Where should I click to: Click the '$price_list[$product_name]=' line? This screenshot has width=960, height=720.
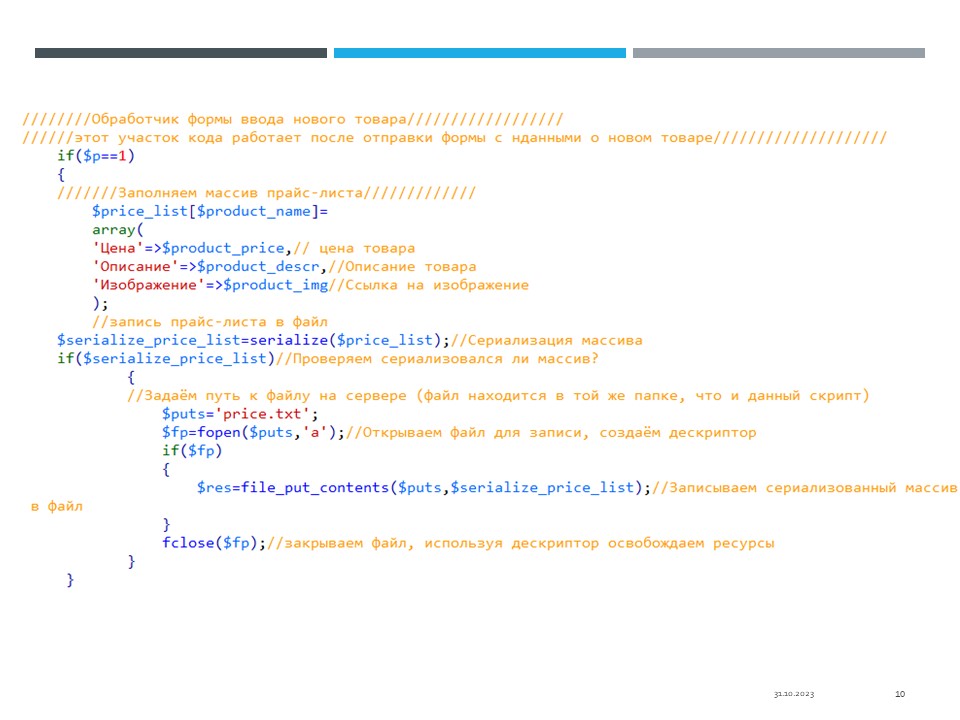point(209,211)
